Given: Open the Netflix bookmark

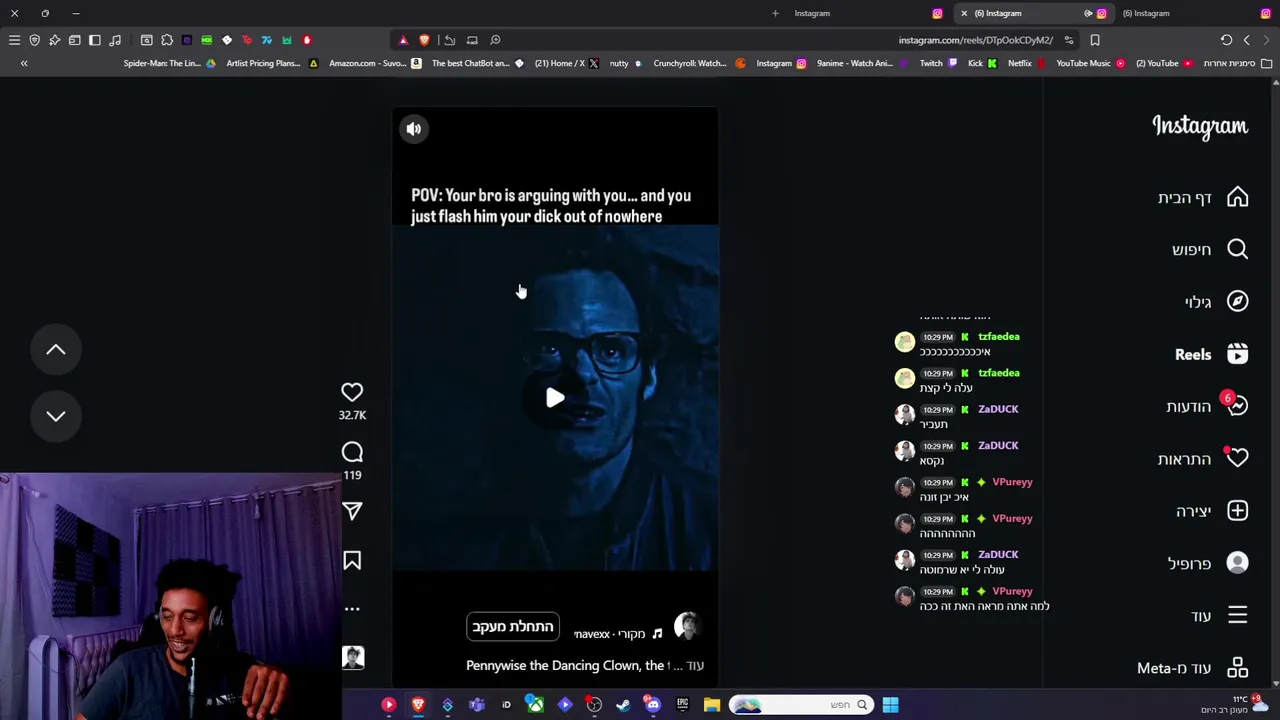Looking at the screenshot, I should 1027,63.
